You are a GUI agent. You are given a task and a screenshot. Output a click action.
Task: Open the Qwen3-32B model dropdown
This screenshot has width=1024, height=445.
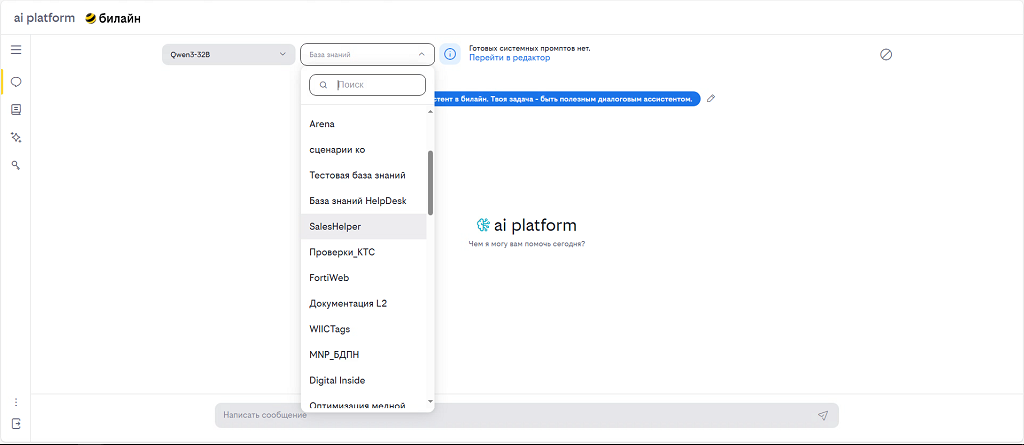click(229, 54)
